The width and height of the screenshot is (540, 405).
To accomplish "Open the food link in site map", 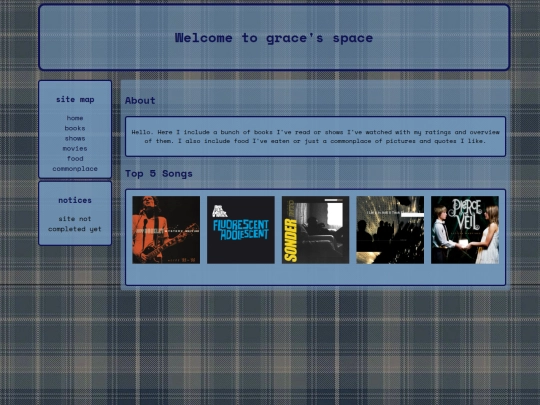I will pyautogui.click(x=75, y=158).
